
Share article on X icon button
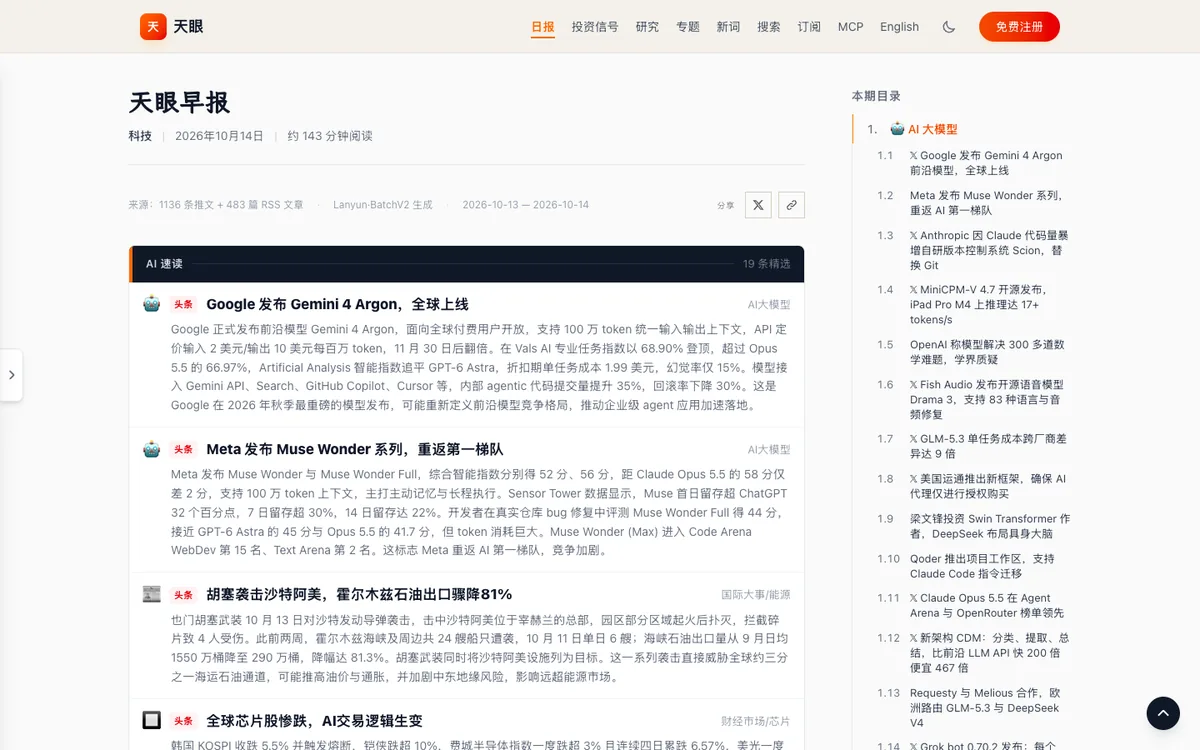point(758,205)
